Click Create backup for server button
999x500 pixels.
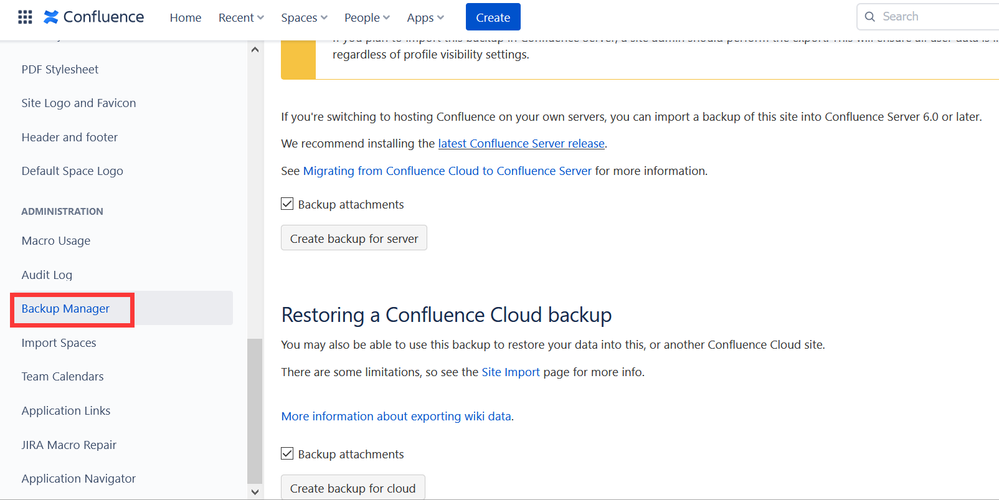[354, 239]
